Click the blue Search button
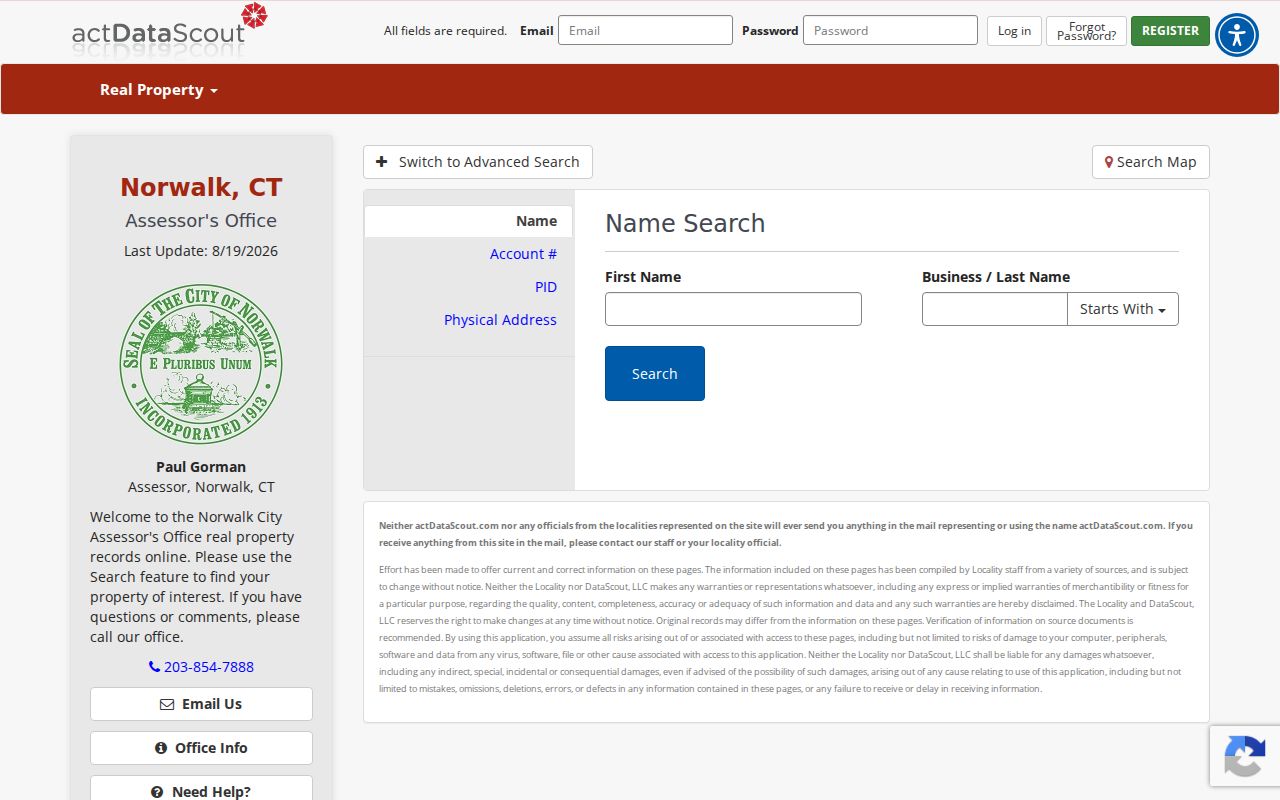 [x=655, y=373]
